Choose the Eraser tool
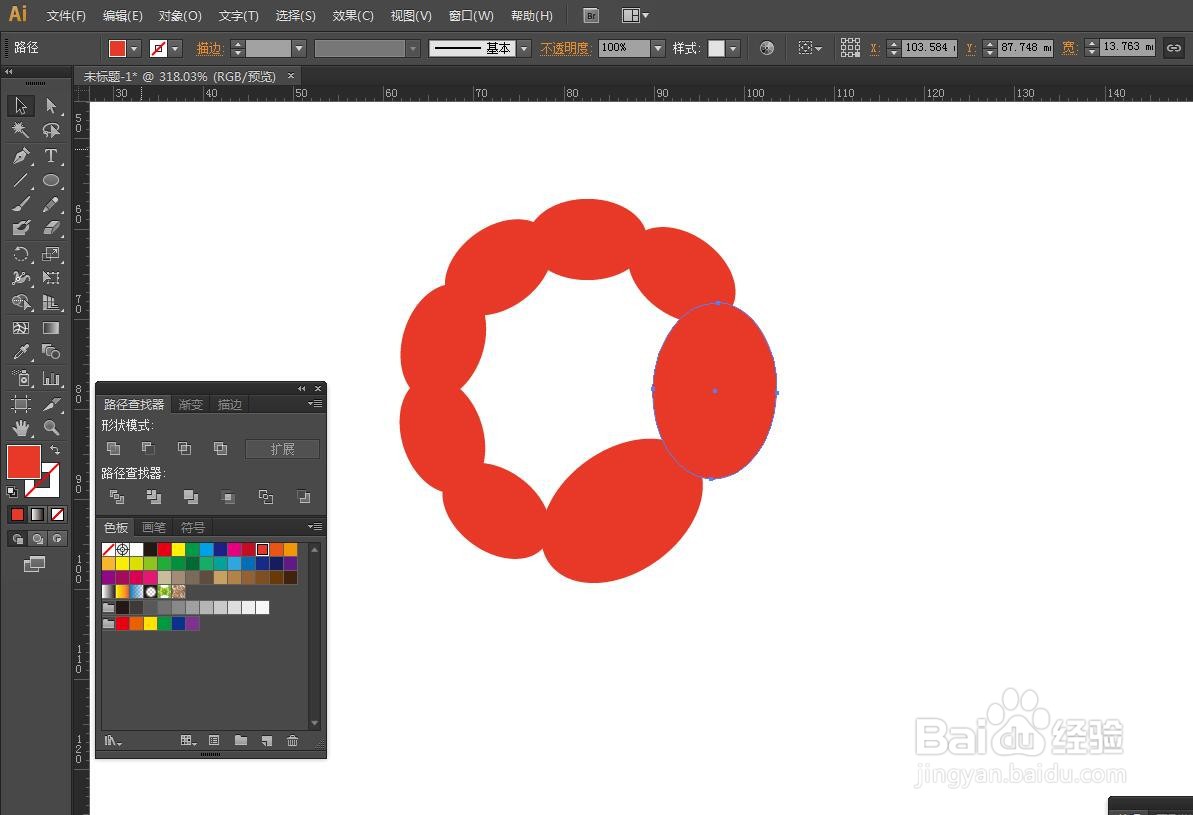Screen dimensions: 1193x815 [51, 228]
